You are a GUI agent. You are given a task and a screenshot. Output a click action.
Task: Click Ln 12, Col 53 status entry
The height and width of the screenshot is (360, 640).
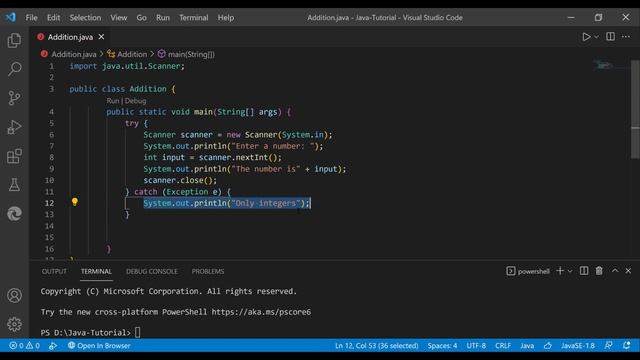[x=377, y=346]
